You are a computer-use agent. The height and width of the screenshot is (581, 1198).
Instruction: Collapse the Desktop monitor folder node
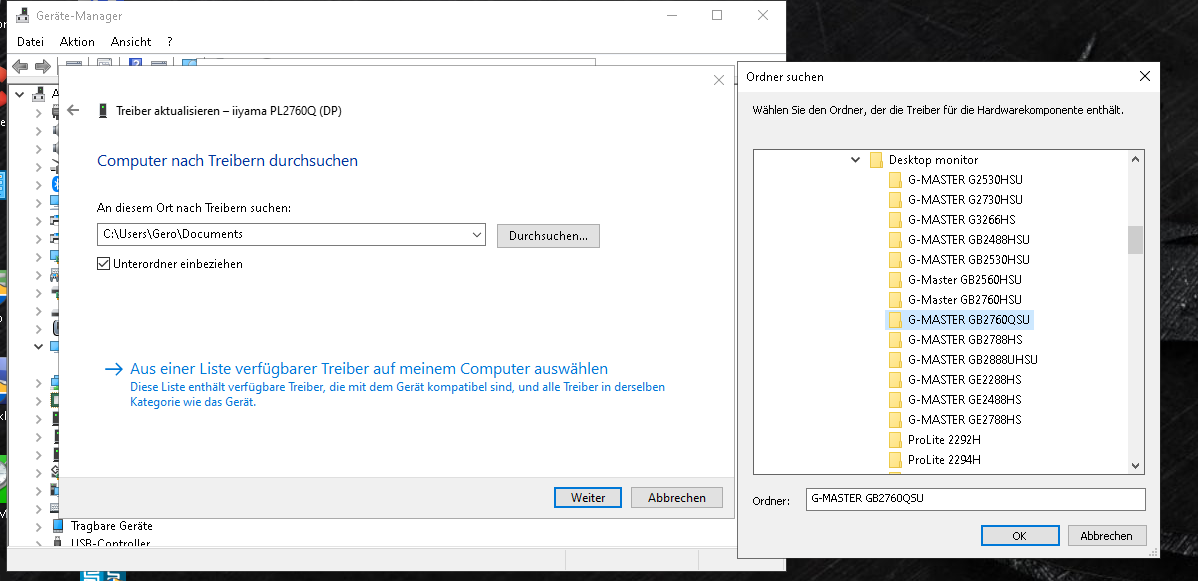click(855, 160)
